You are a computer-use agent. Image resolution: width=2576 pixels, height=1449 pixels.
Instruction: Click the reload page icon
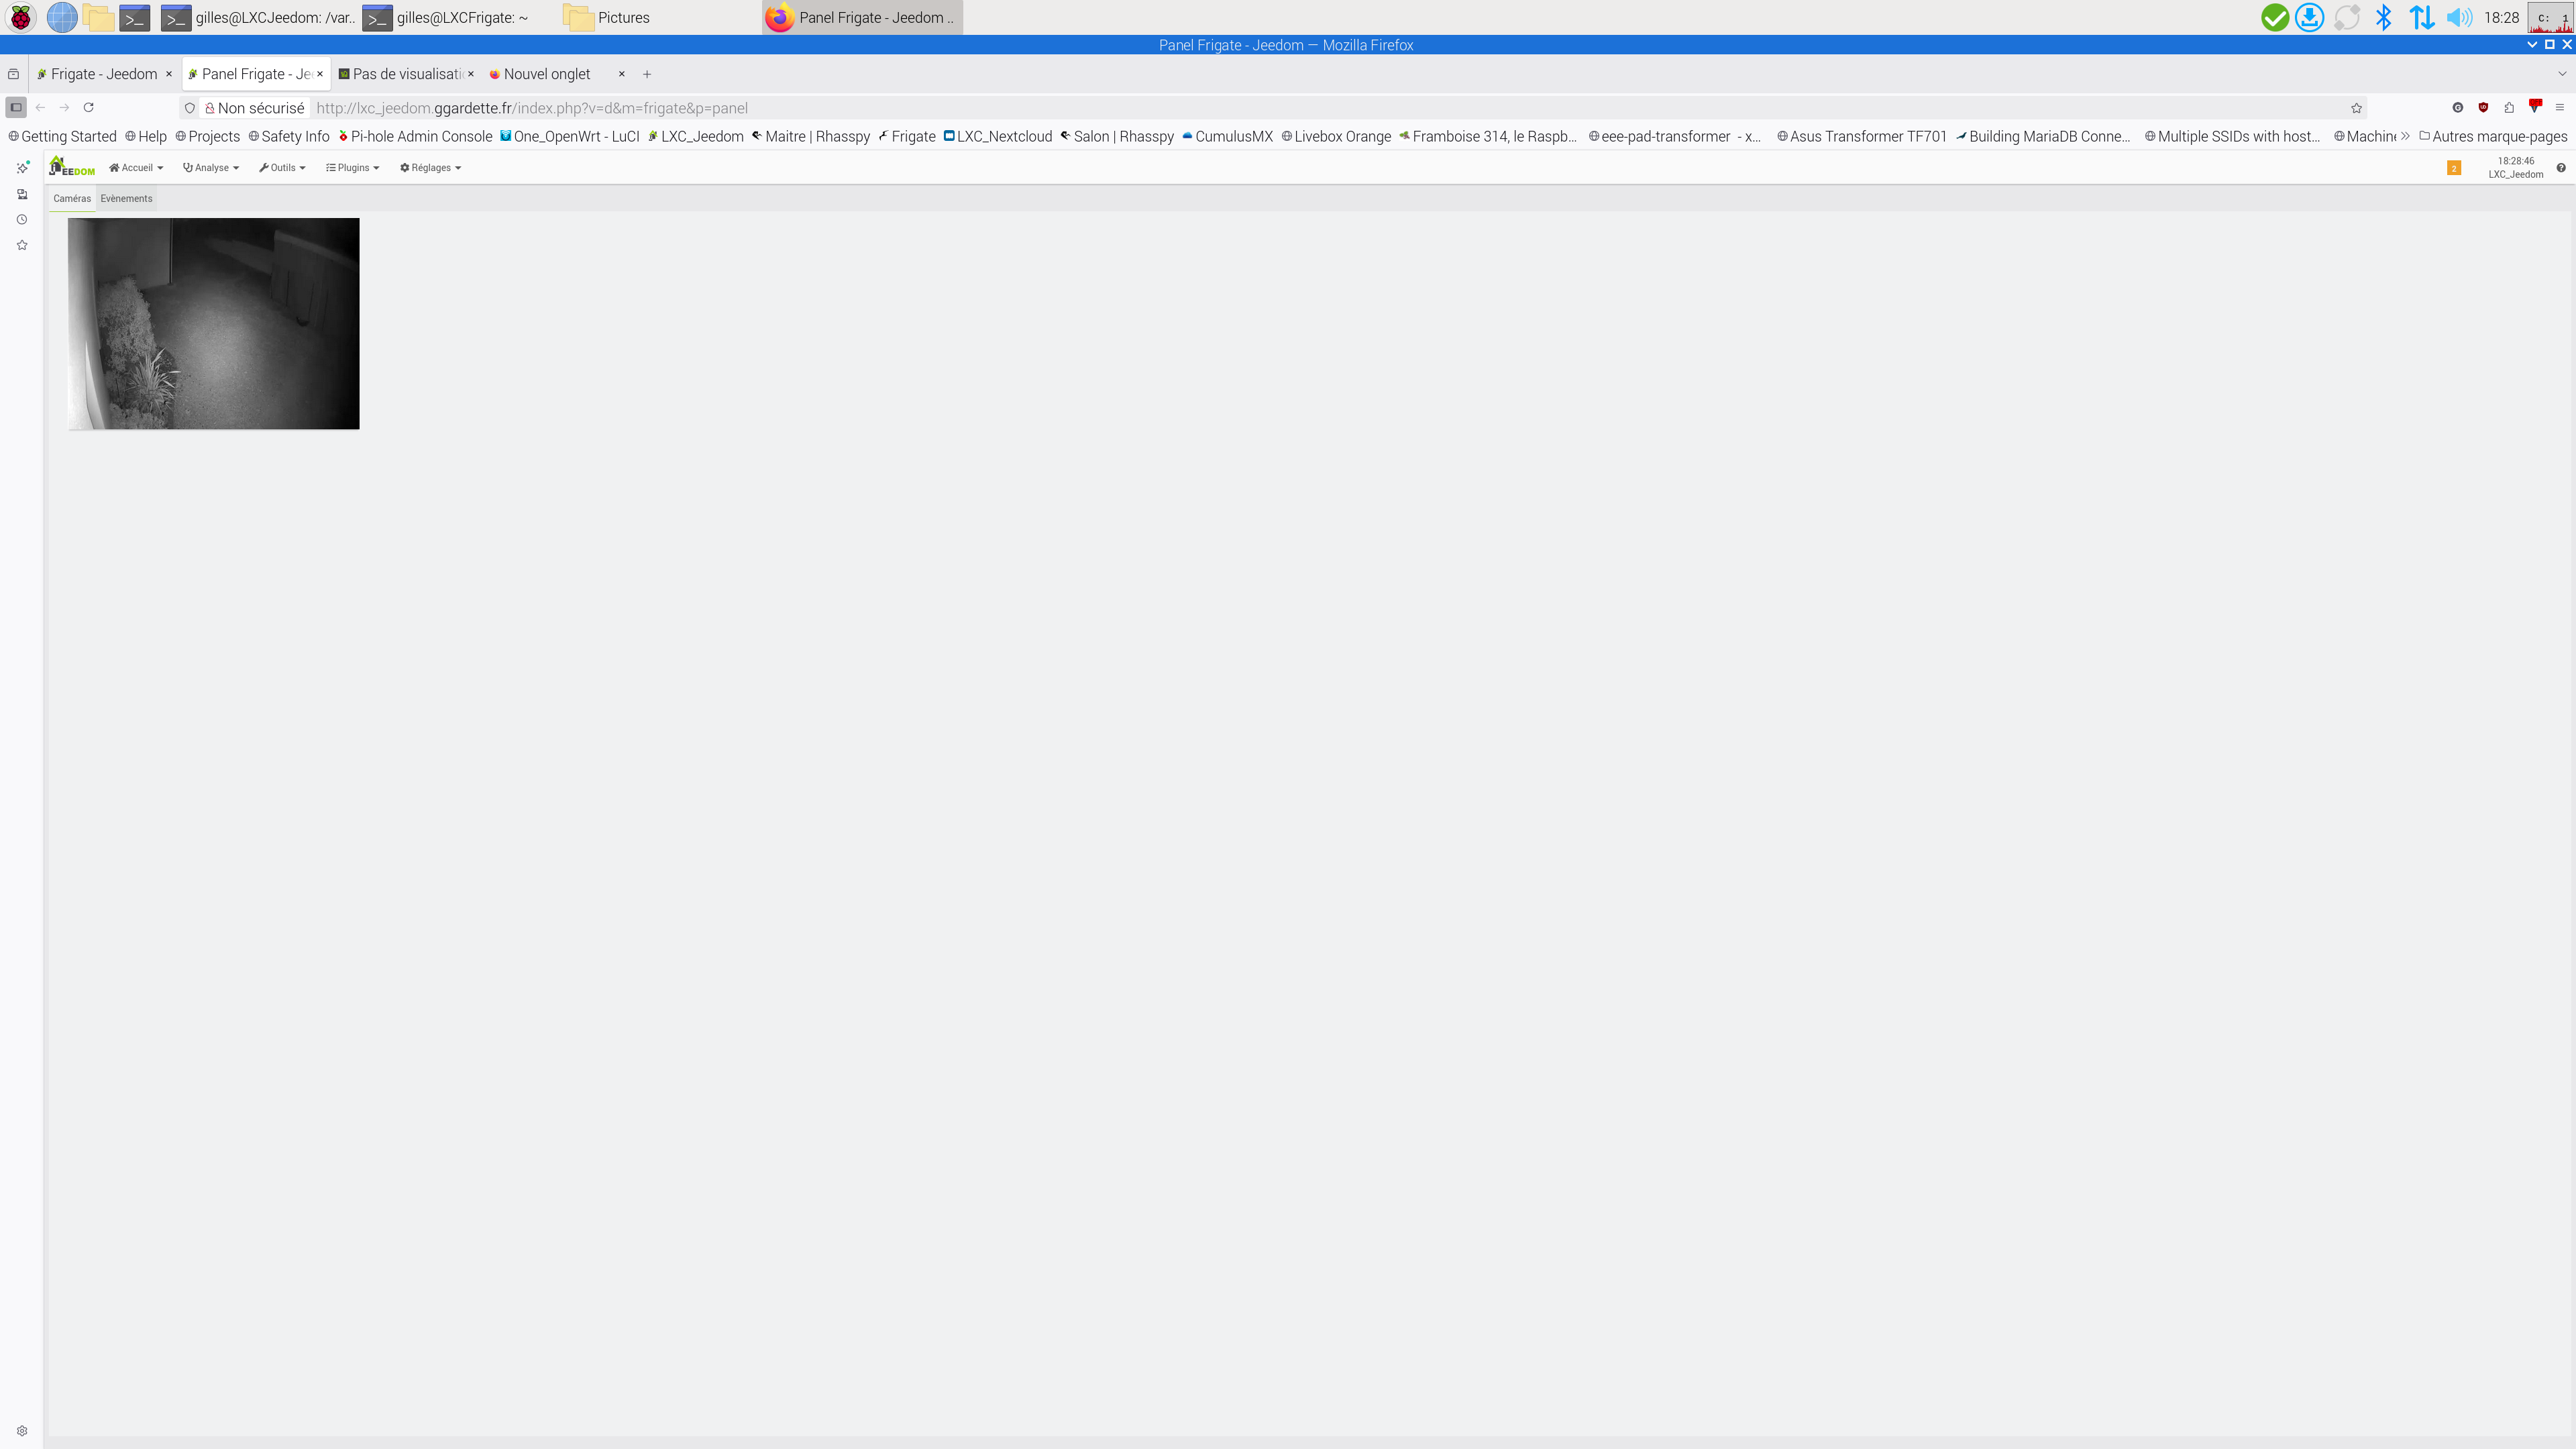pyautogui.click(x=88, y=108)
